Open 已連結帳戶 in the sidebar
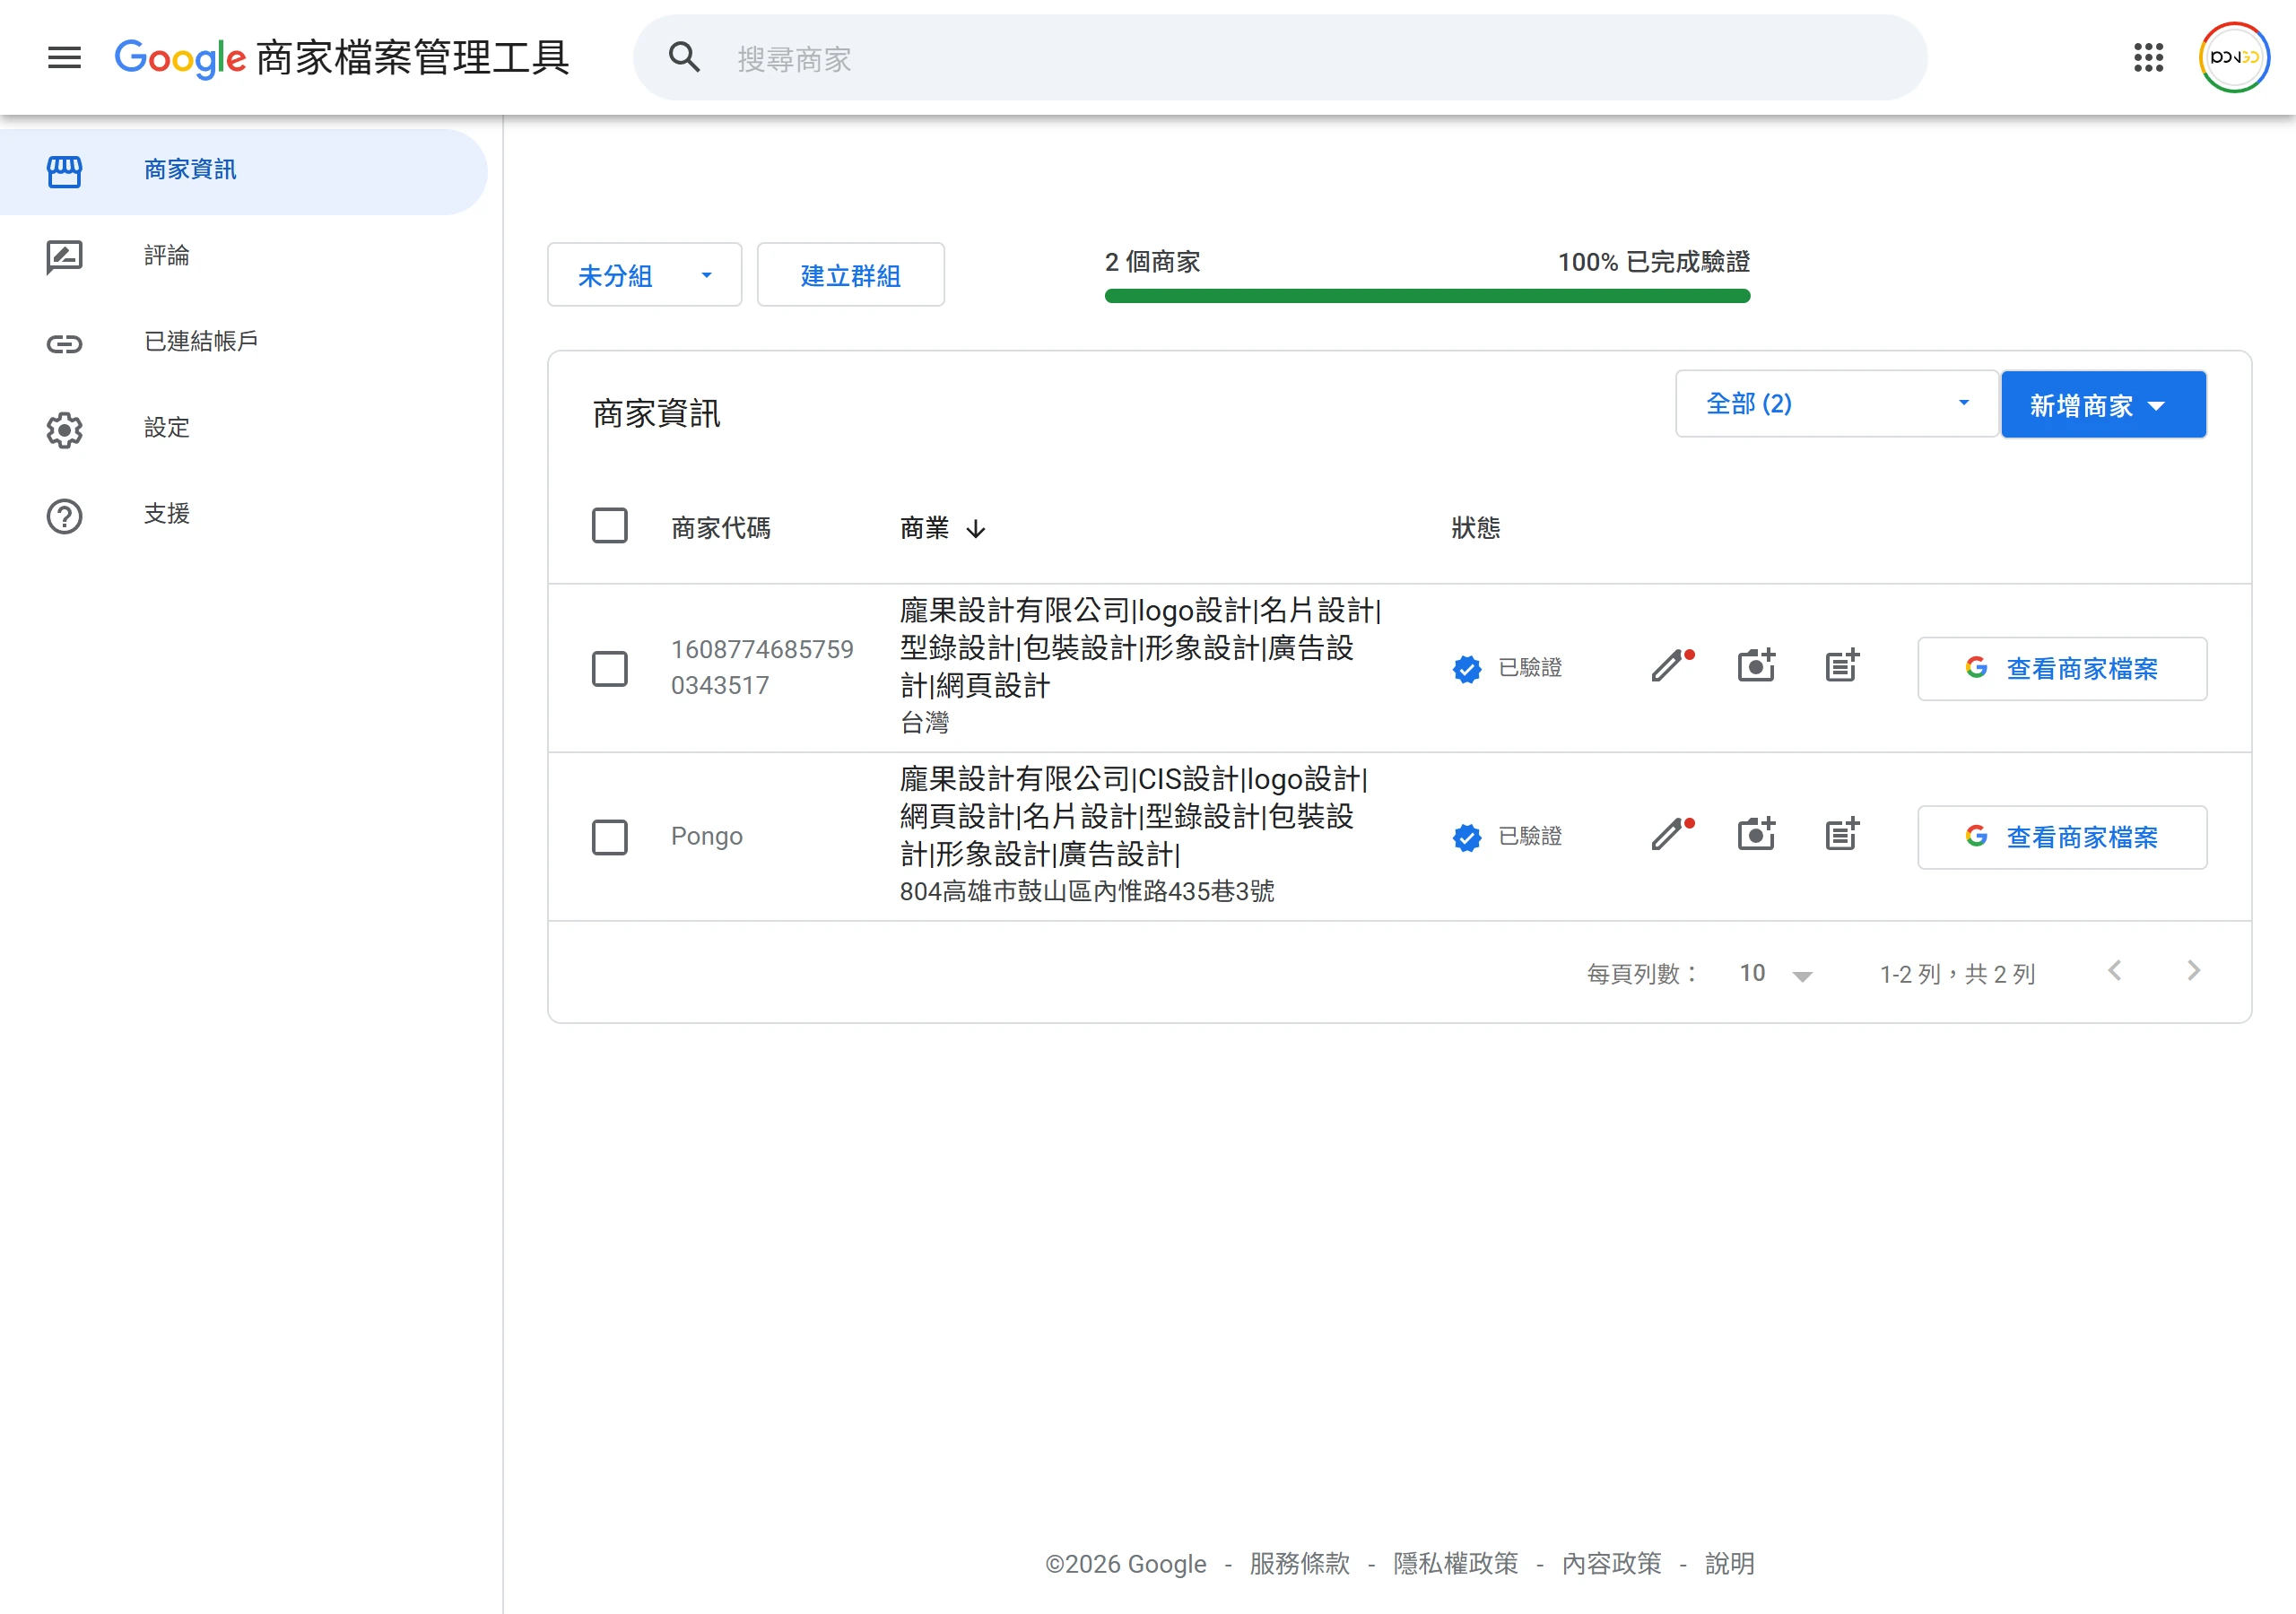Viewport: 2296px width, 1614px height. pos(243,343)
